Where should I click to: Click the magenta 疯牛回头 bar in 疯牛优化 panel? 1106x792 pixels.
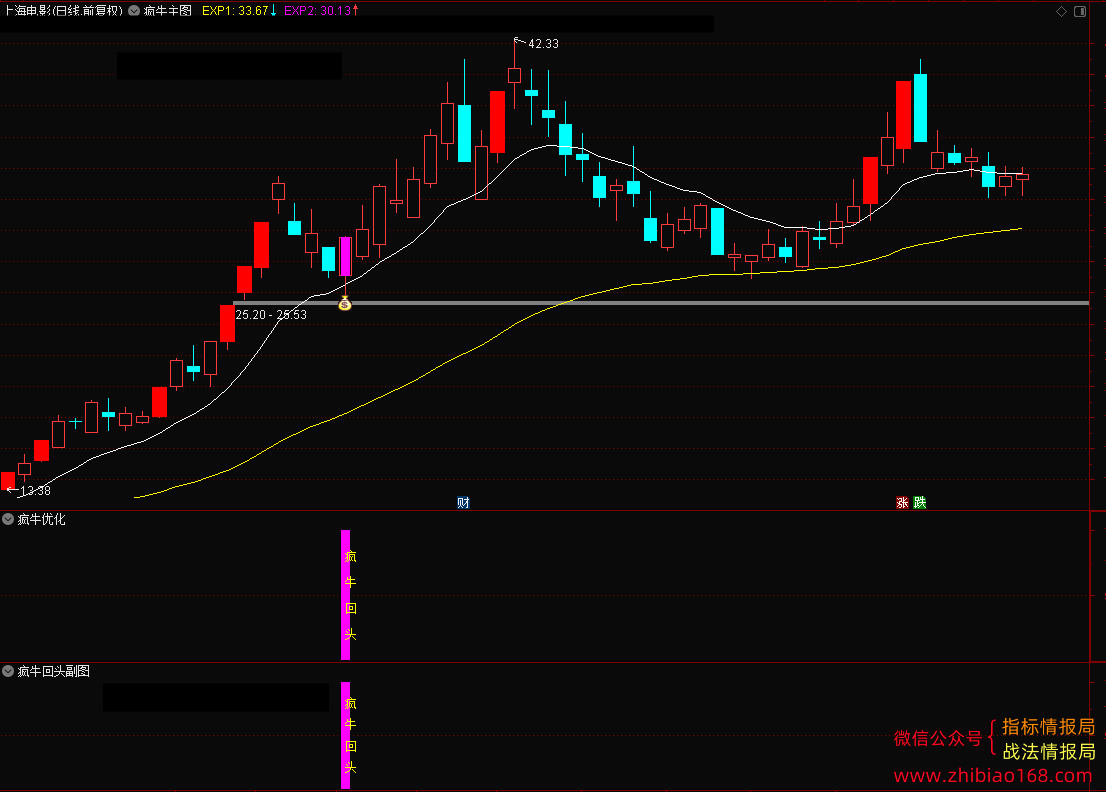346,595
